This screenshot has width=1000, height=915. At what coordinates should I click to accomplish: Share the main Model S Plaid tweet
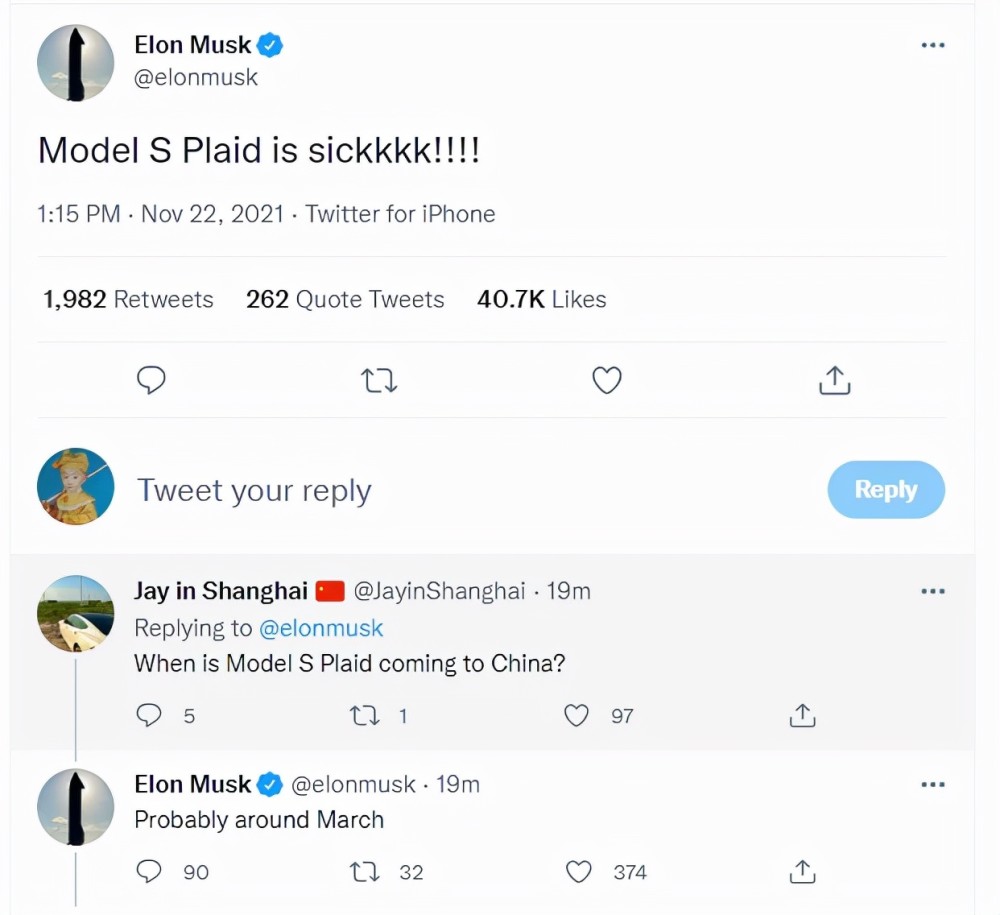[x=835, y=380]
